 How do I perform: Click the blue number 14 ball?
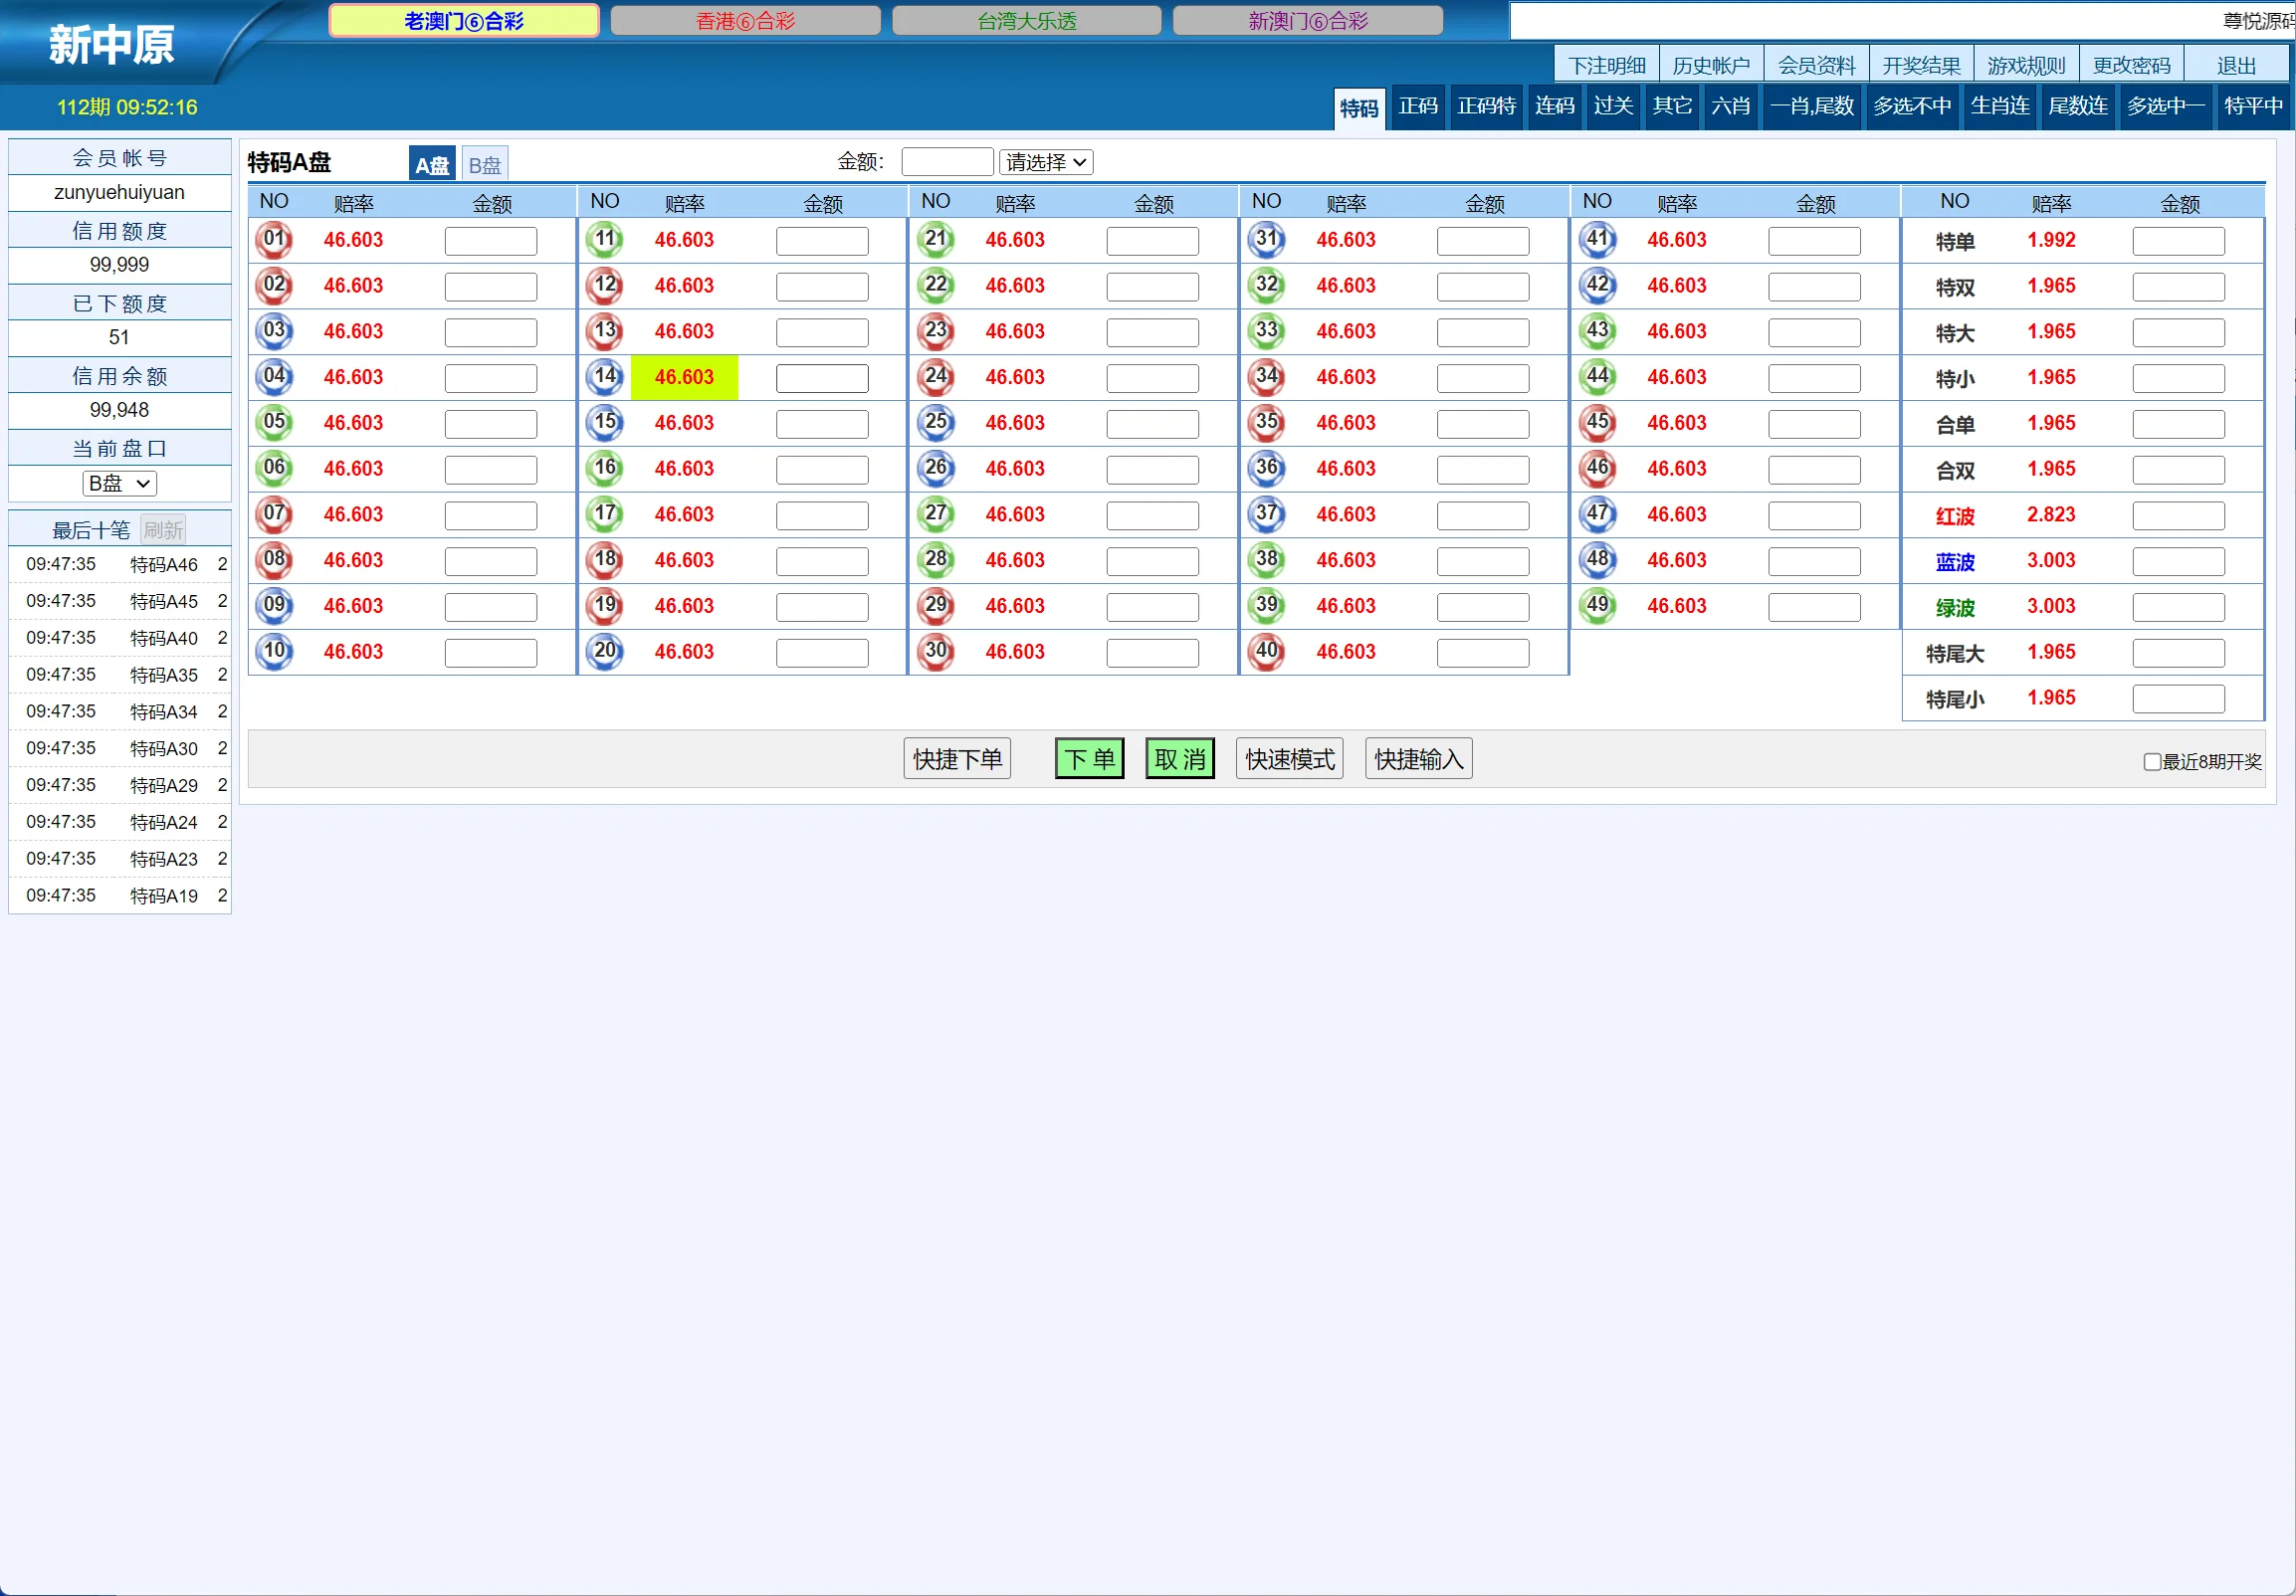pyautogui.click(x=605, y=377)
